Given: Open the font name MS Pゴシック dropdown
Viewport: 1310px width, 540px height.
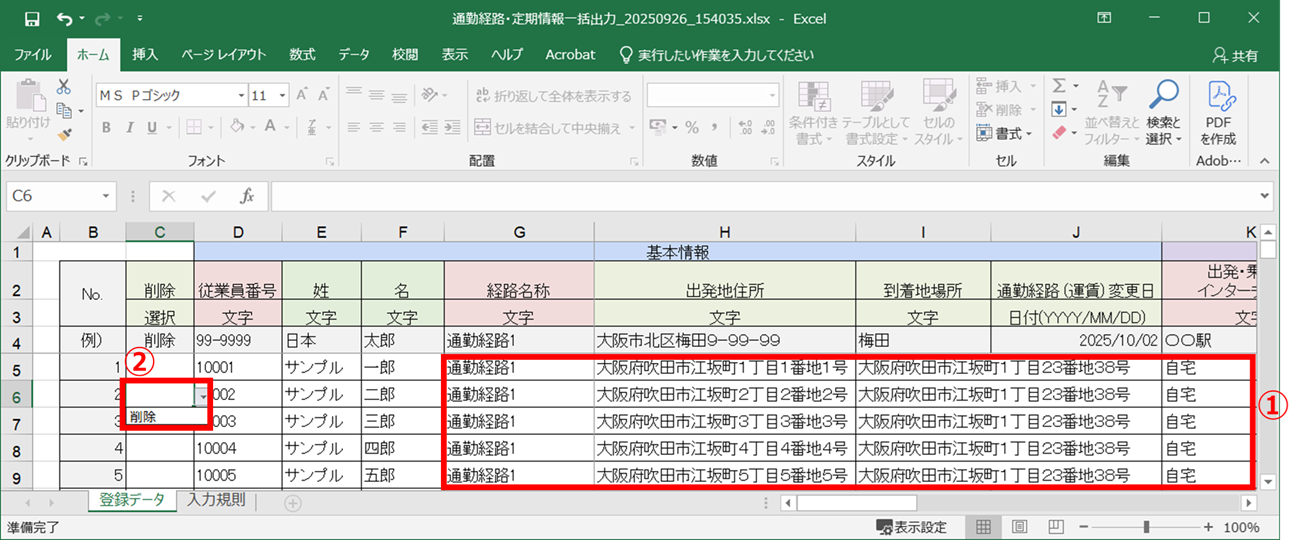Looking at the screenshot, I should [x=241, y=96].
